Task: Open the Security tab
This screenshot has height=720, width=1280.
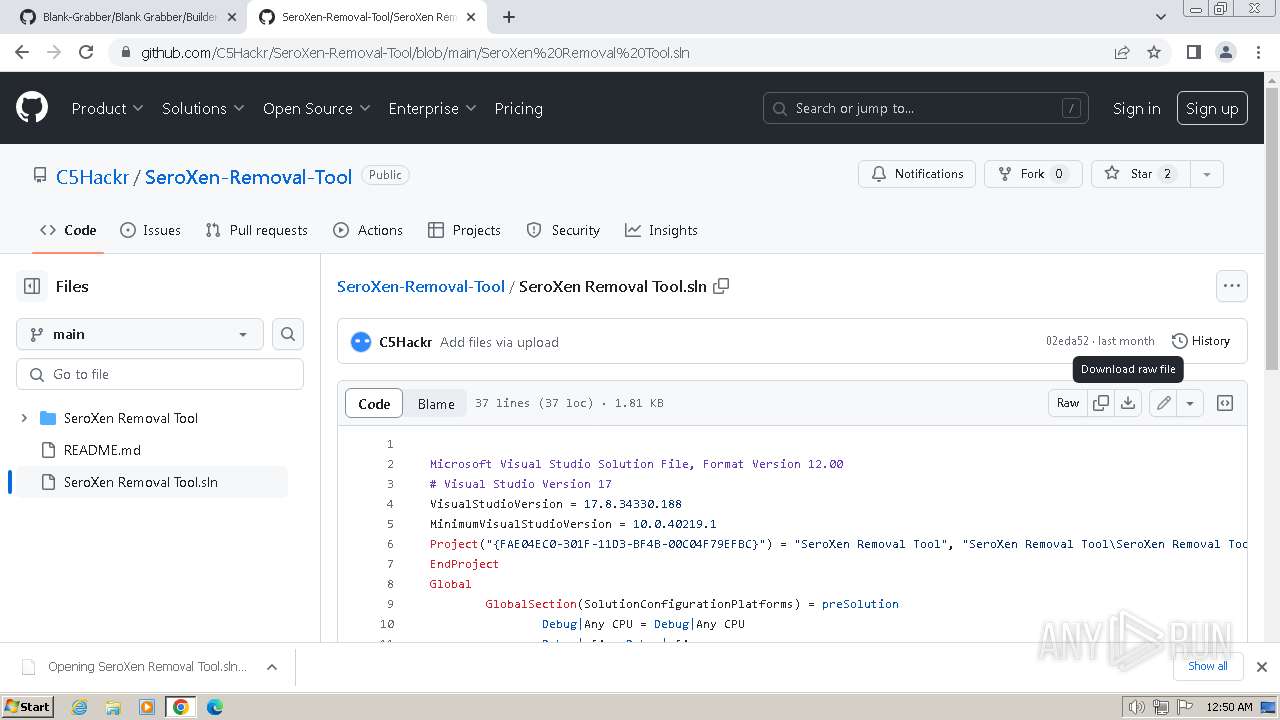Action: coord(563,230)
